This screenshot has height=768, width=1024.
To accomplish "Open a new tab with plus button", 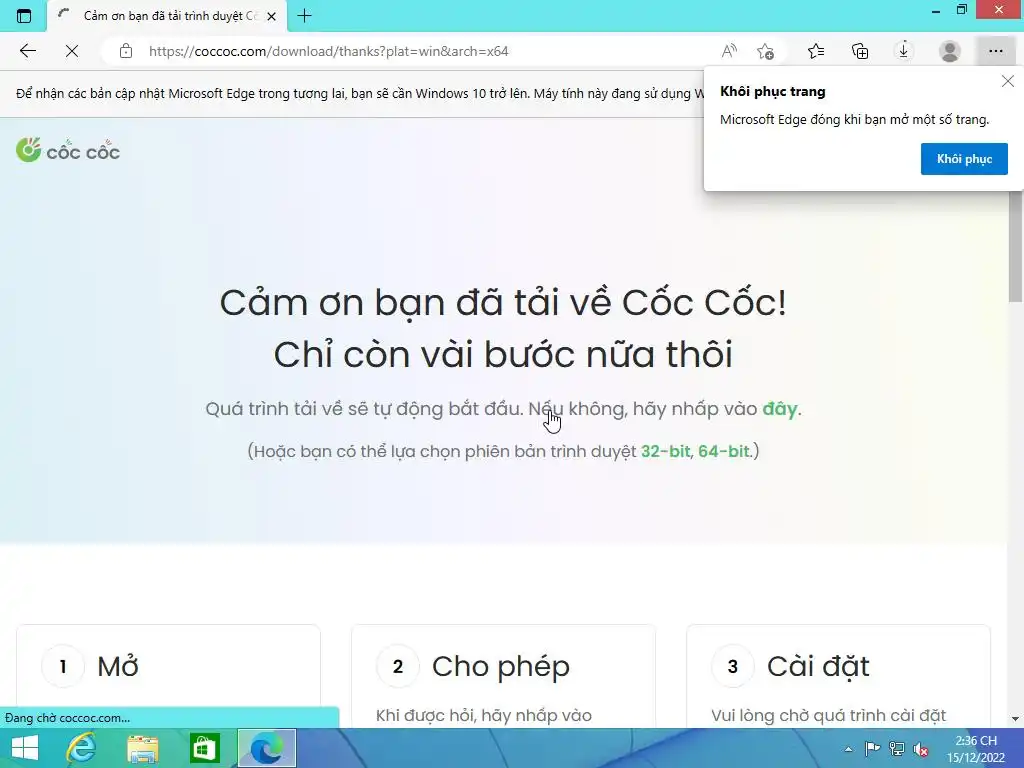I will tap(304, 16).
